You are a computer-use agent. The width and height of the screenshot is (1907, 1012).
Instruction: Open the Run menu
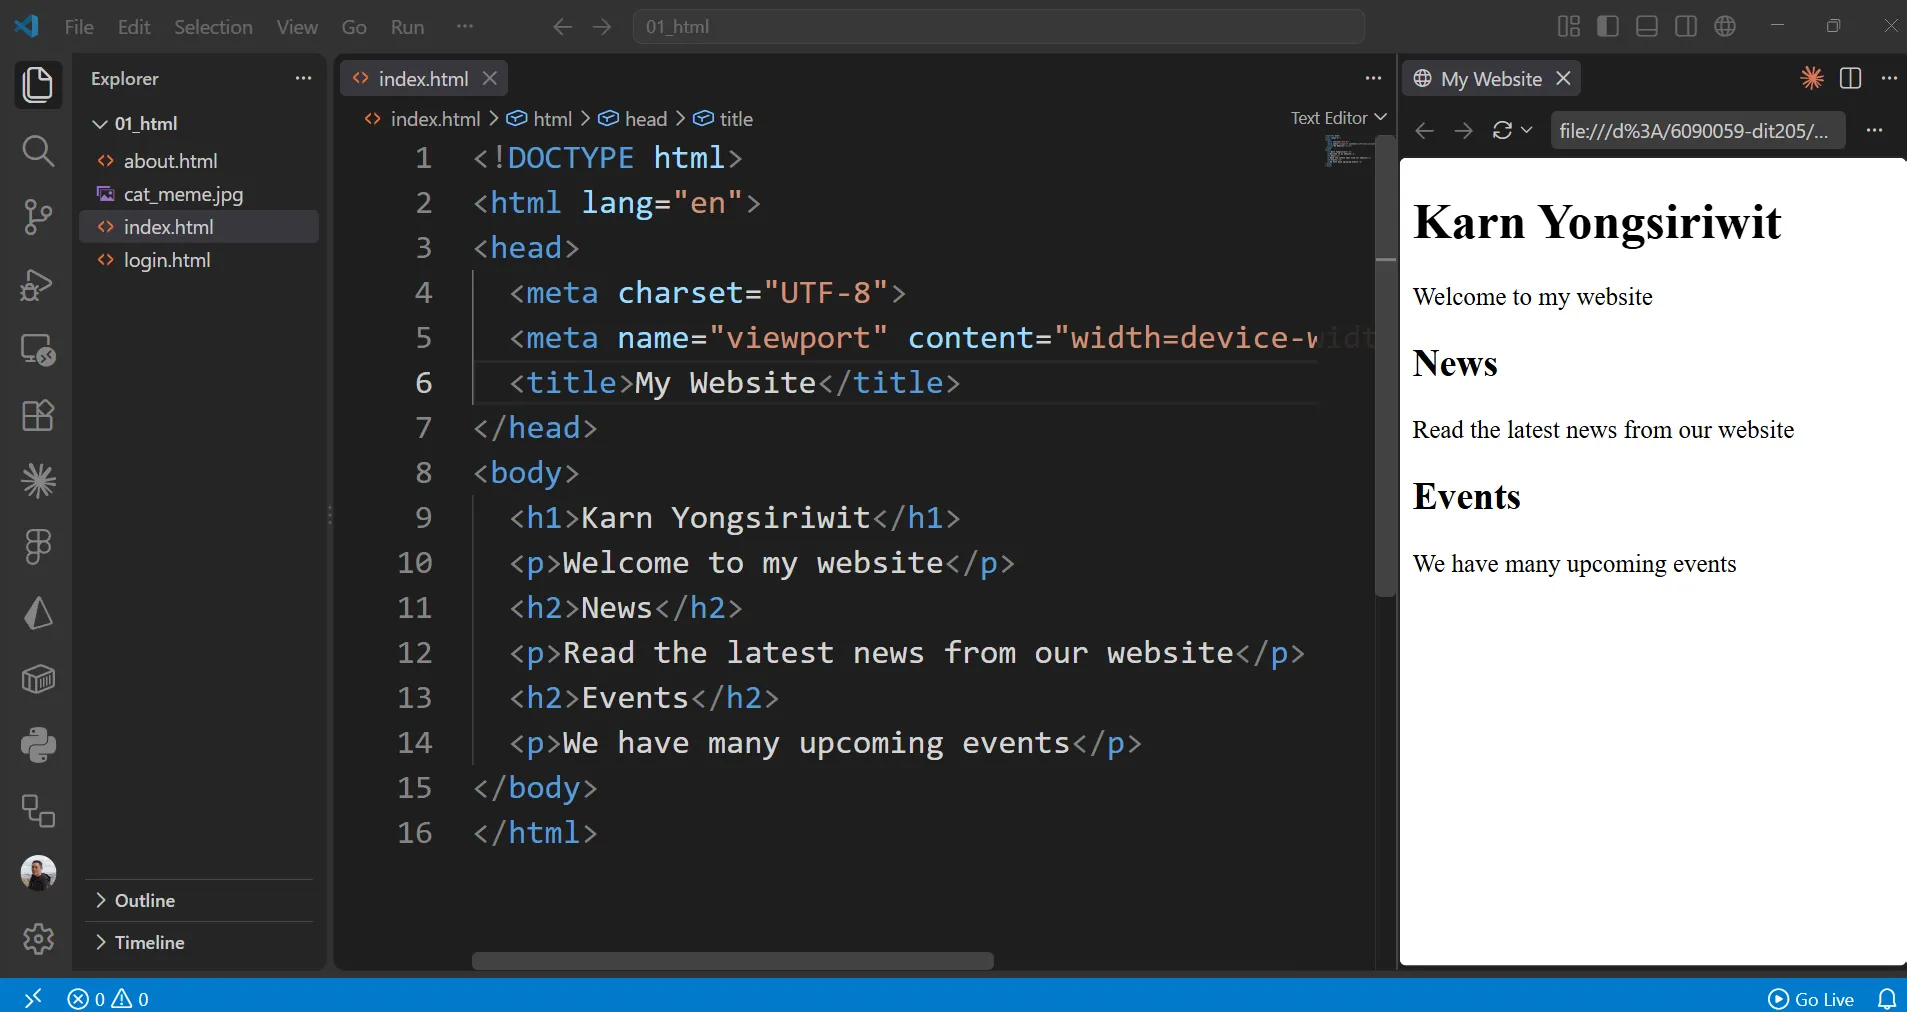[407, 27]
